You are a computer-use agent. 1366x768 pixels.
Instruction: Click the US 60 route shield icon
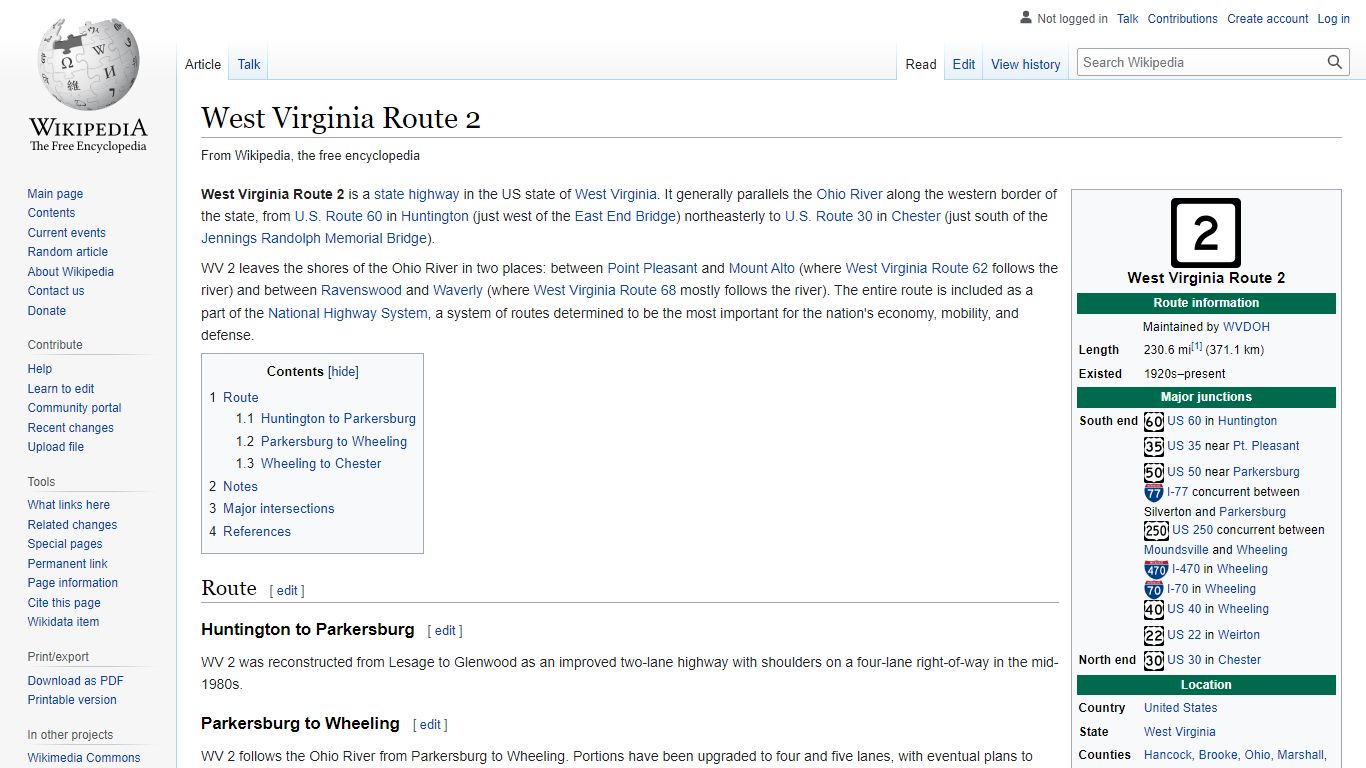coord(1154,421)
